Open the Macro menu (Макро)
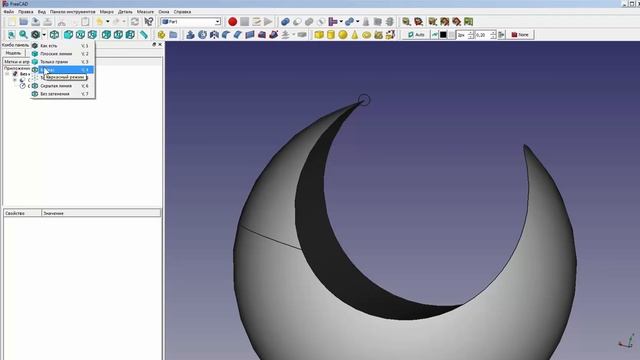 (107, 12)
